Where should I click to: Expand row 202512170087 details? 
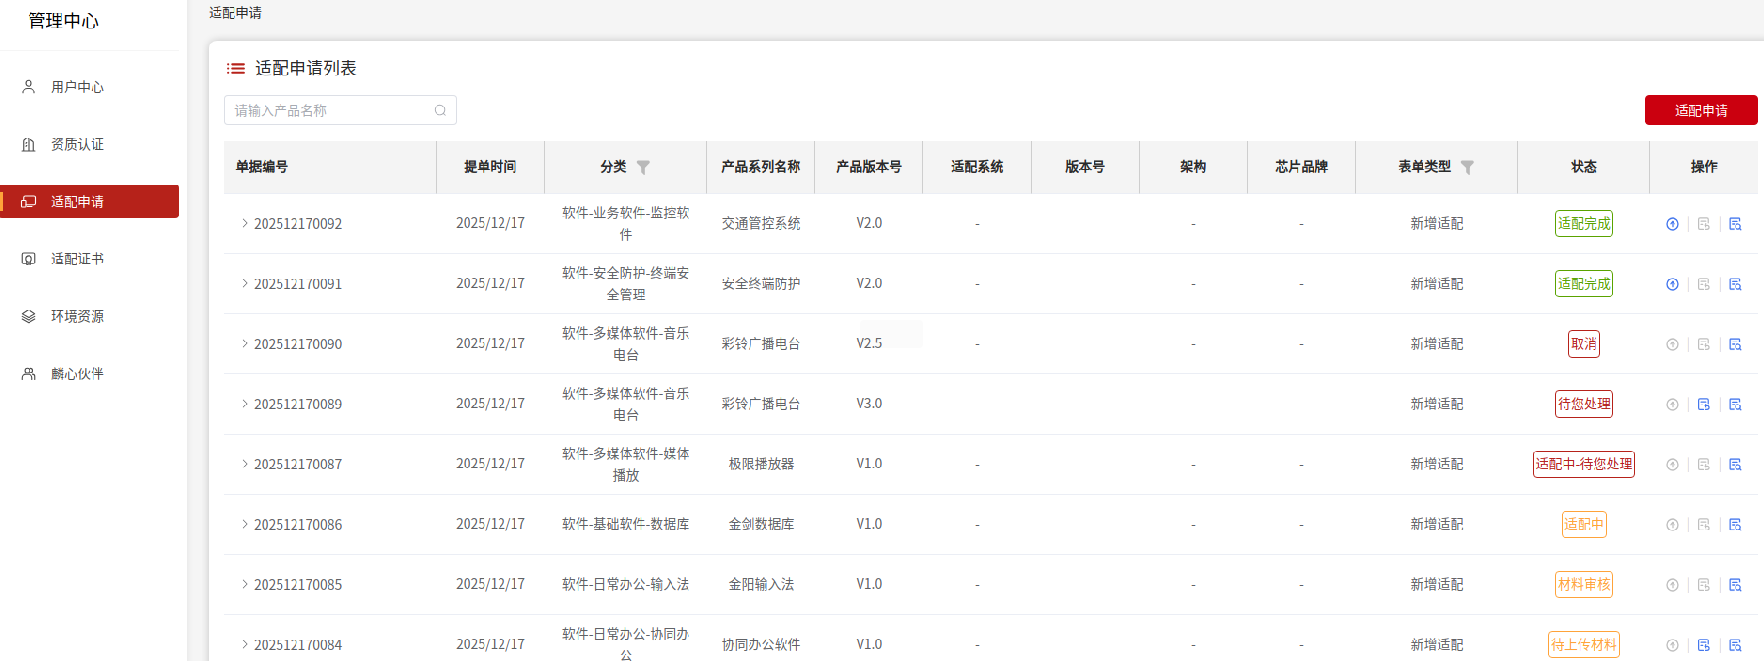pyautogui.click(x=244, y=464)
